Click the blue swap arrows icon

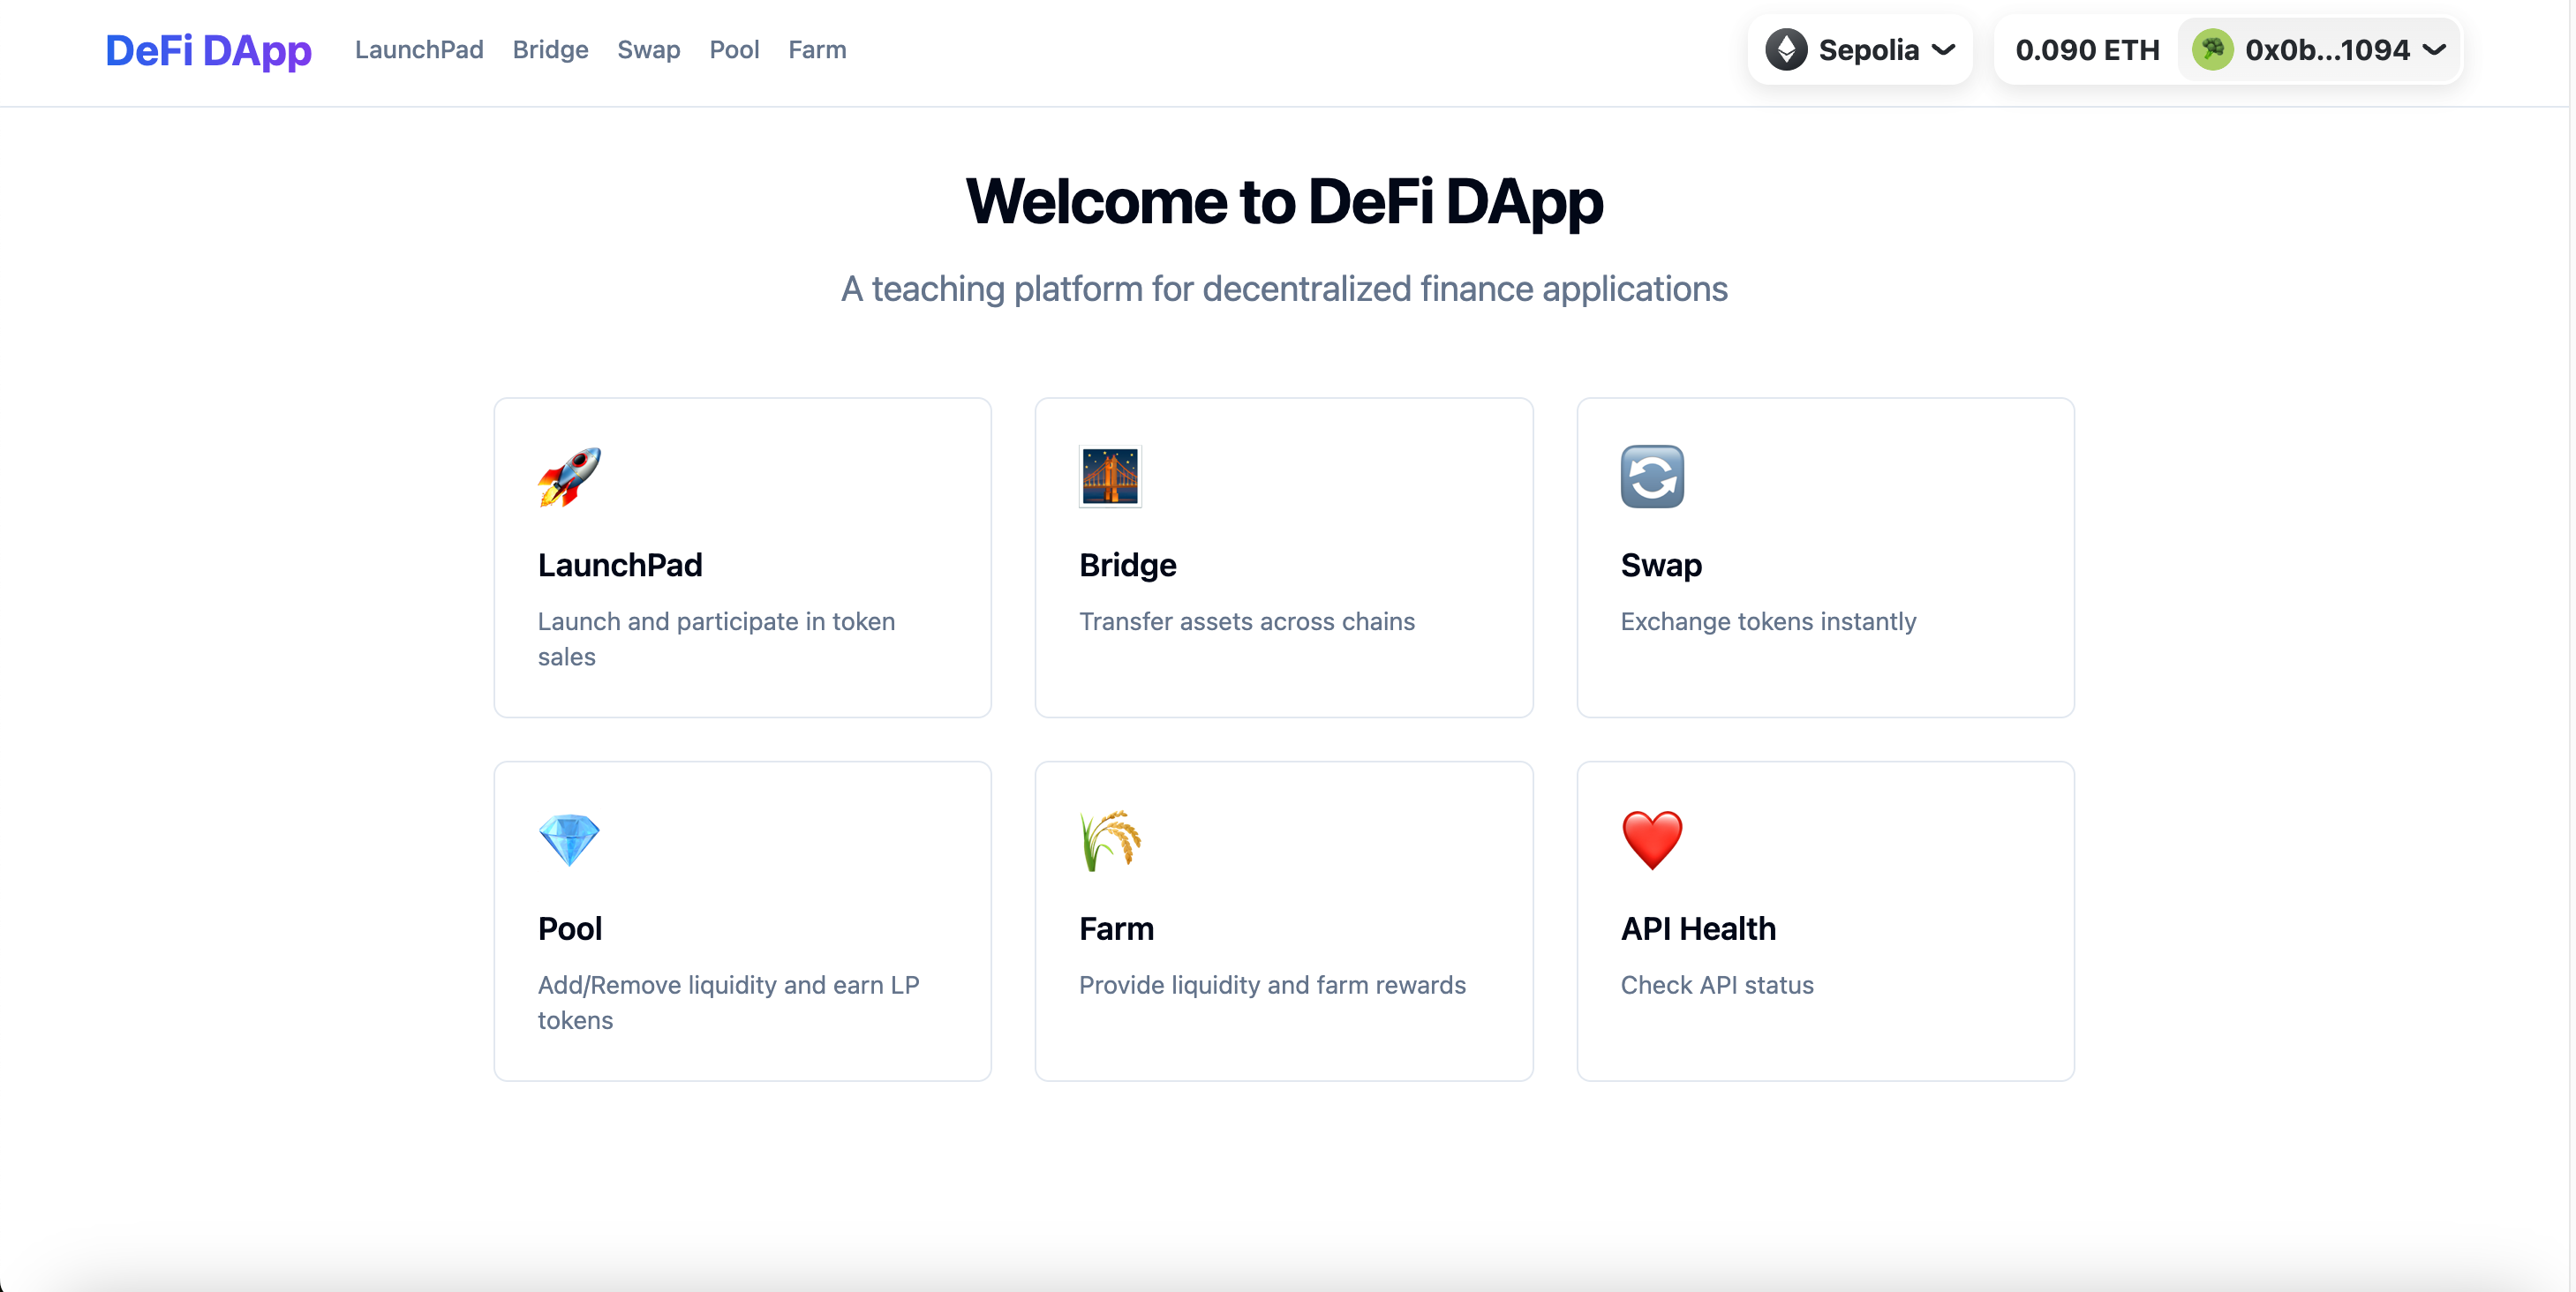1652,477
